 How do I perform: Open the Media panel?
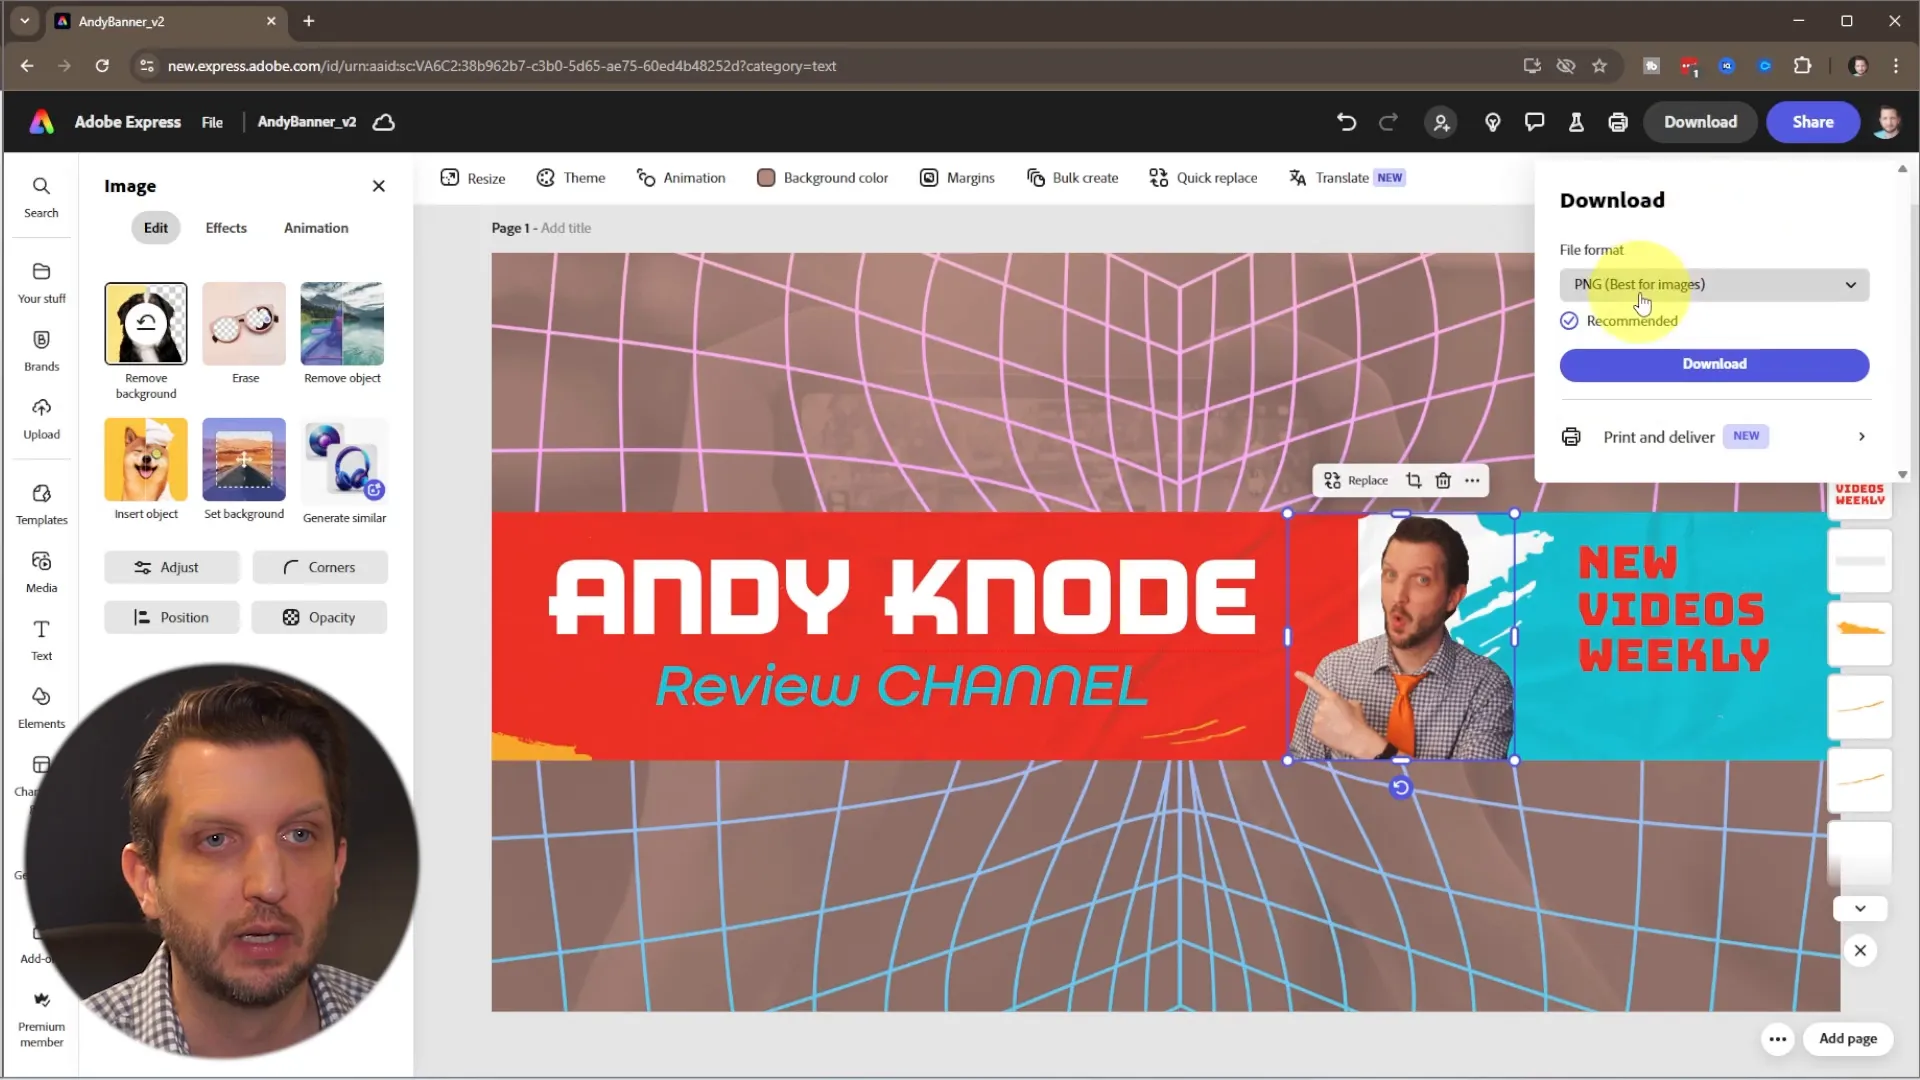[x=41, y=573]
